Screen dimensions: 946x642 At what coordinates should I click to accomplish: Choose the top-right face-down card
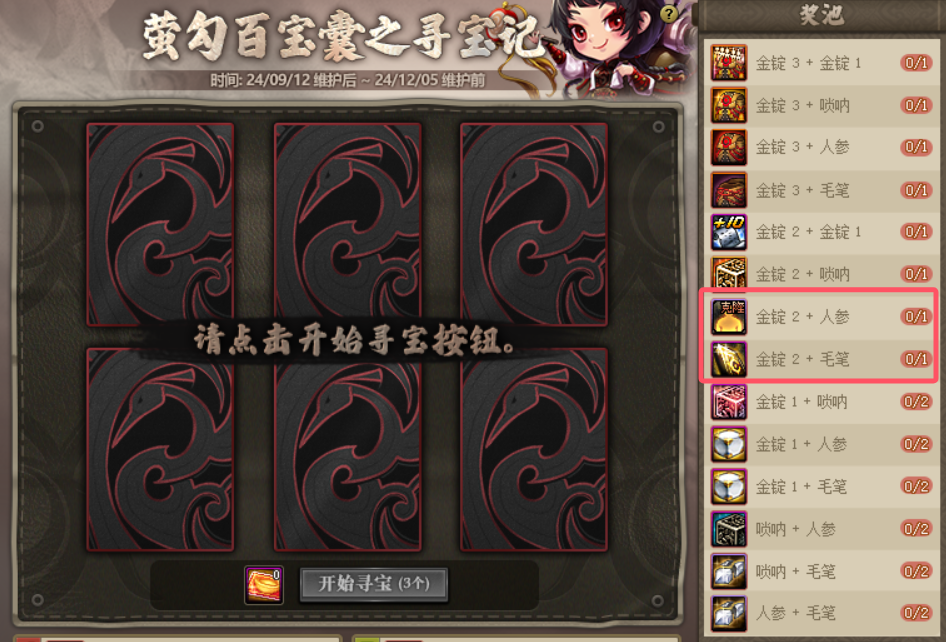point(534,224)
